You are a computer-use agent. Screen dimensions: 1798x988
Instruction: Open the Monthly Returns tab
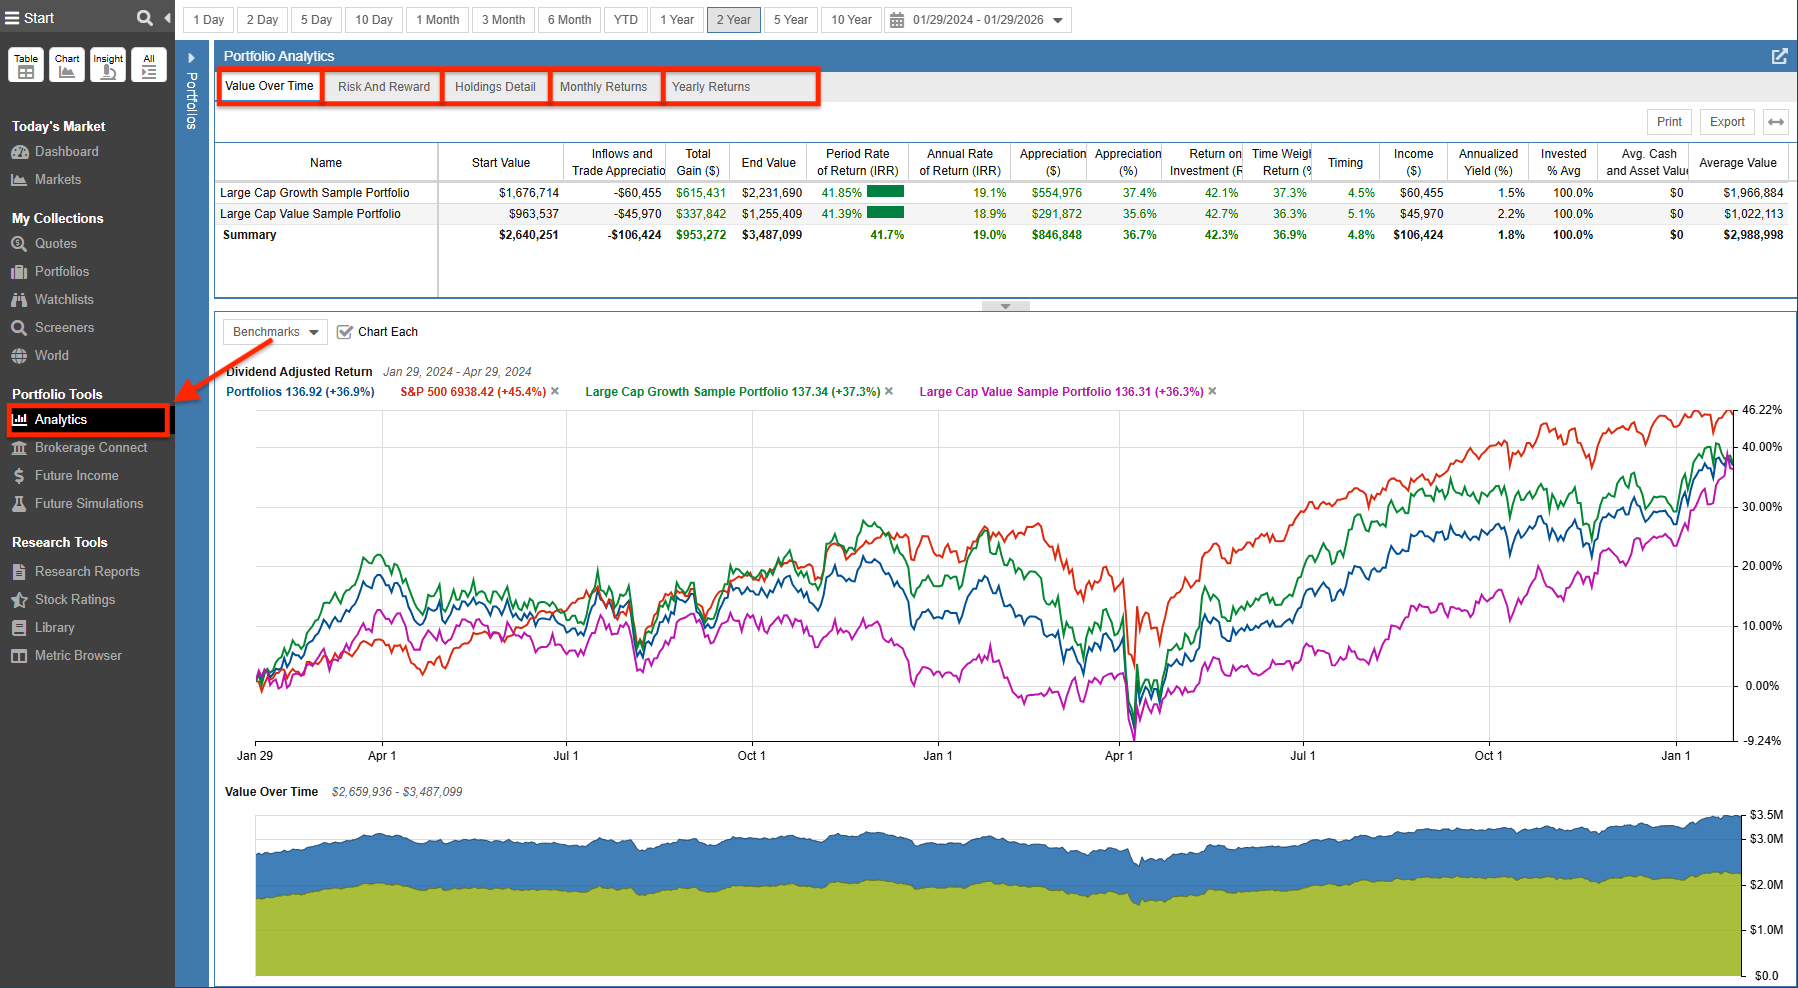click(x=603, y=87)
